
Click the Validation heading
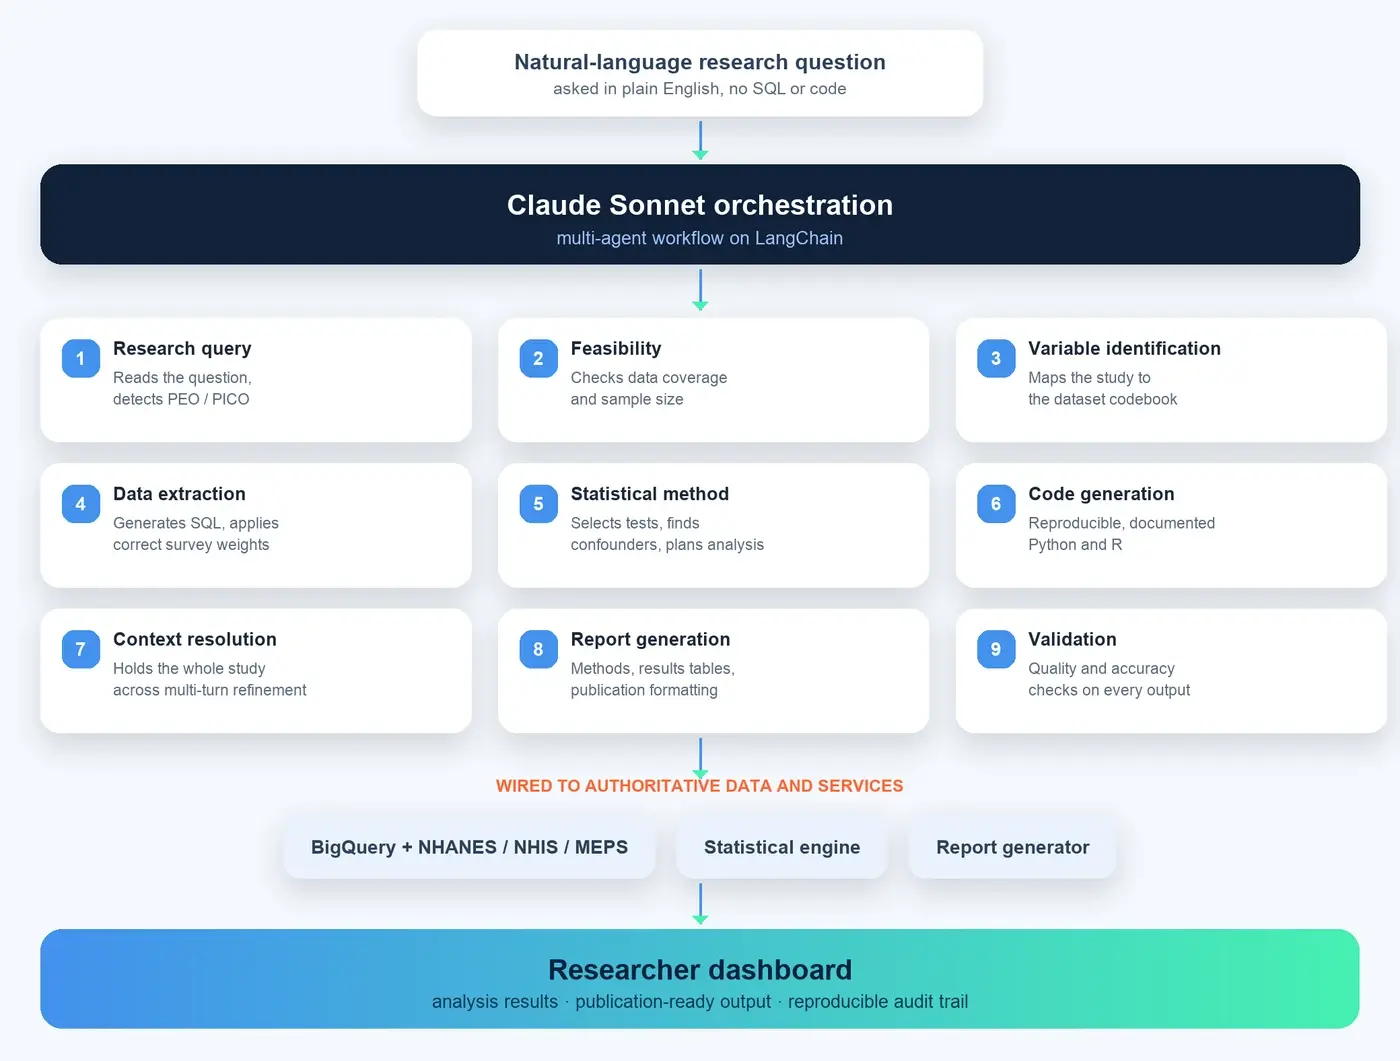point(1072,639)
